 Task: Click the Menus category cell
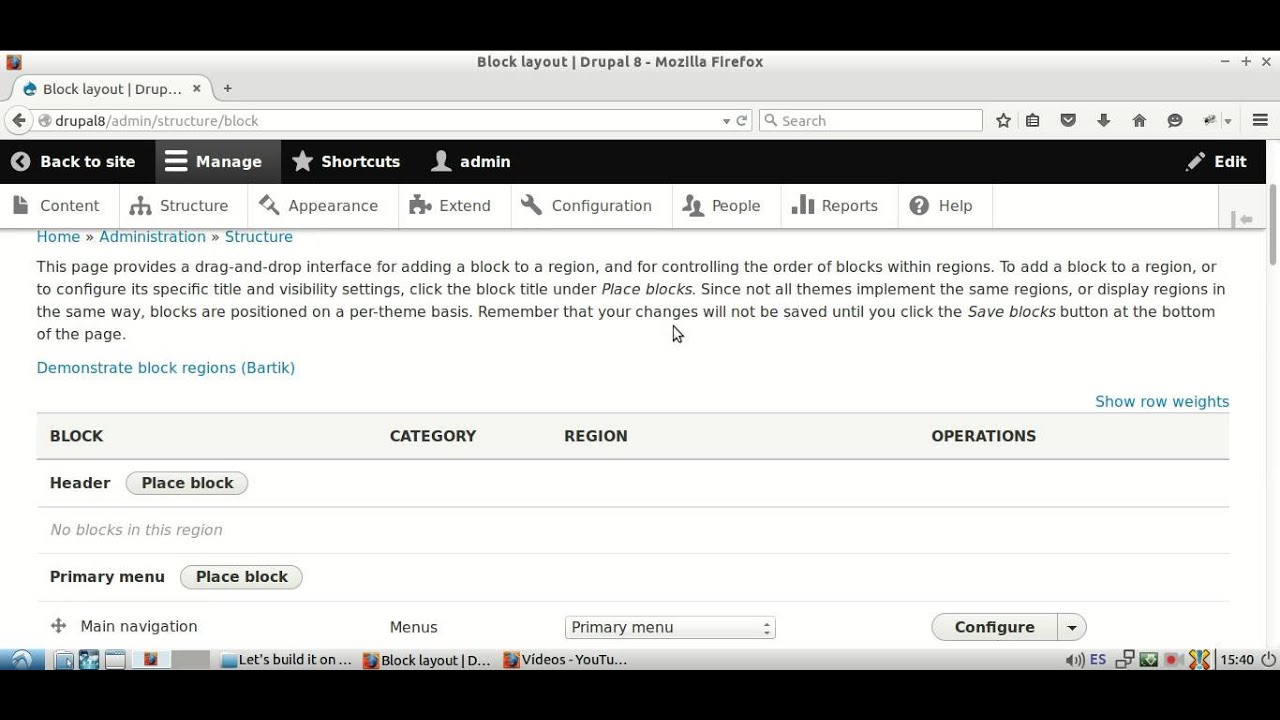point(414,627)
